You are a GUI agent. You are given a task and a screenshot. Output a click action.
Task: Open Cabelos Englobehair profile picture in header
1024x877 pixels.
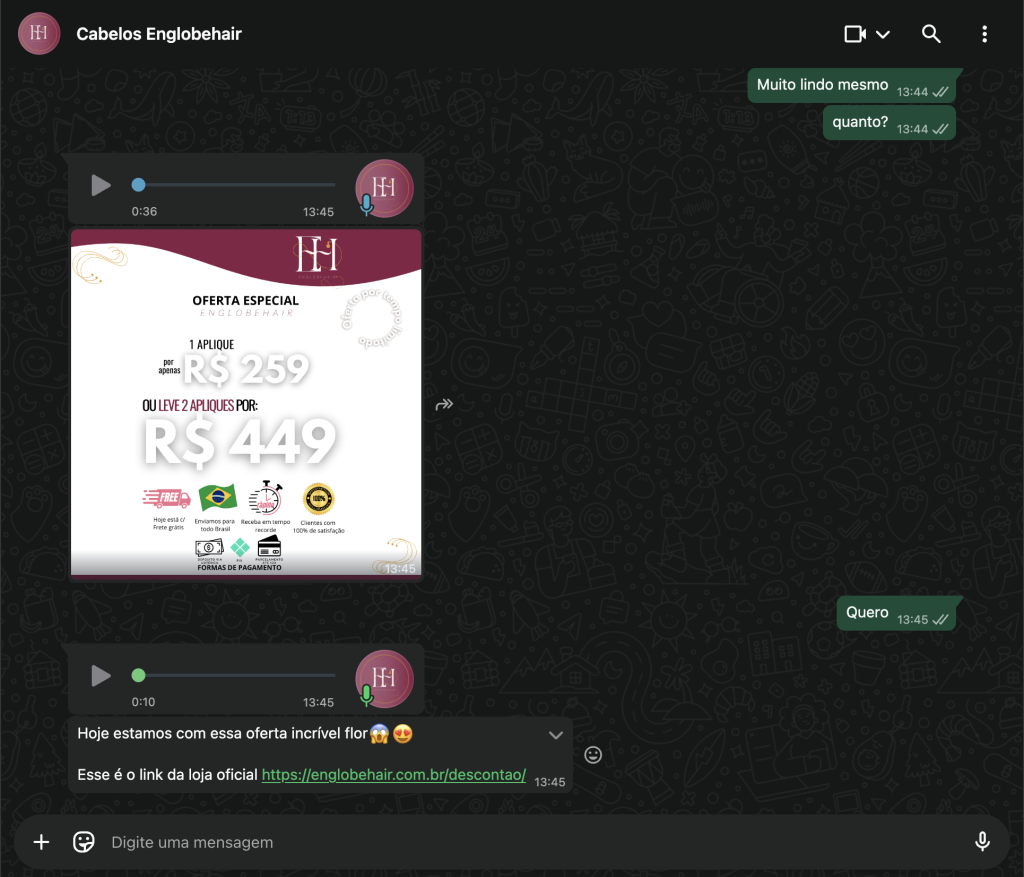(x=39, y=34)
